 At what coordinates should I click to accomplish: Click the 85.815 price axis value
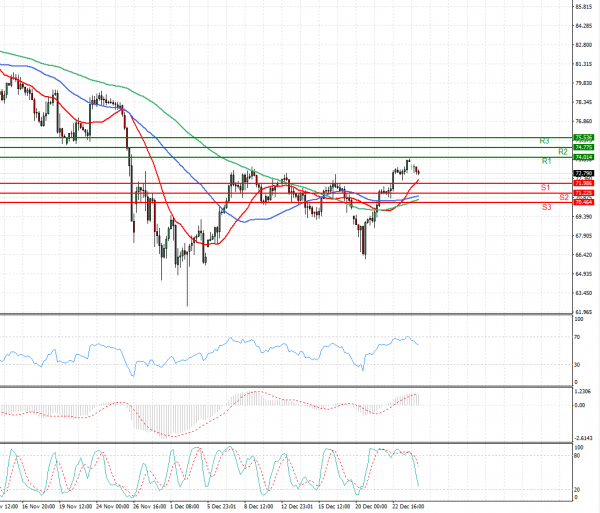584,7
